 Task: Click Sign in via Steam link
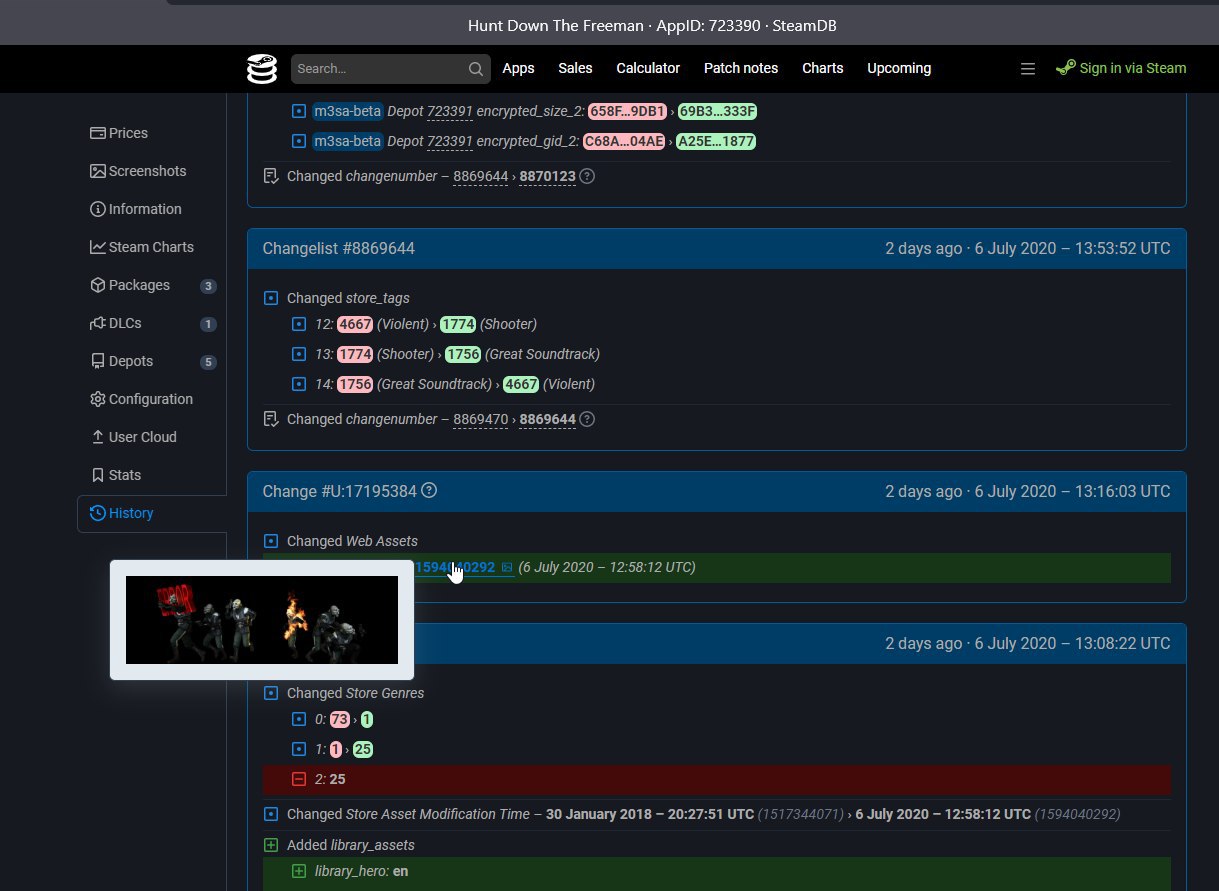(x=1121, y=68)
